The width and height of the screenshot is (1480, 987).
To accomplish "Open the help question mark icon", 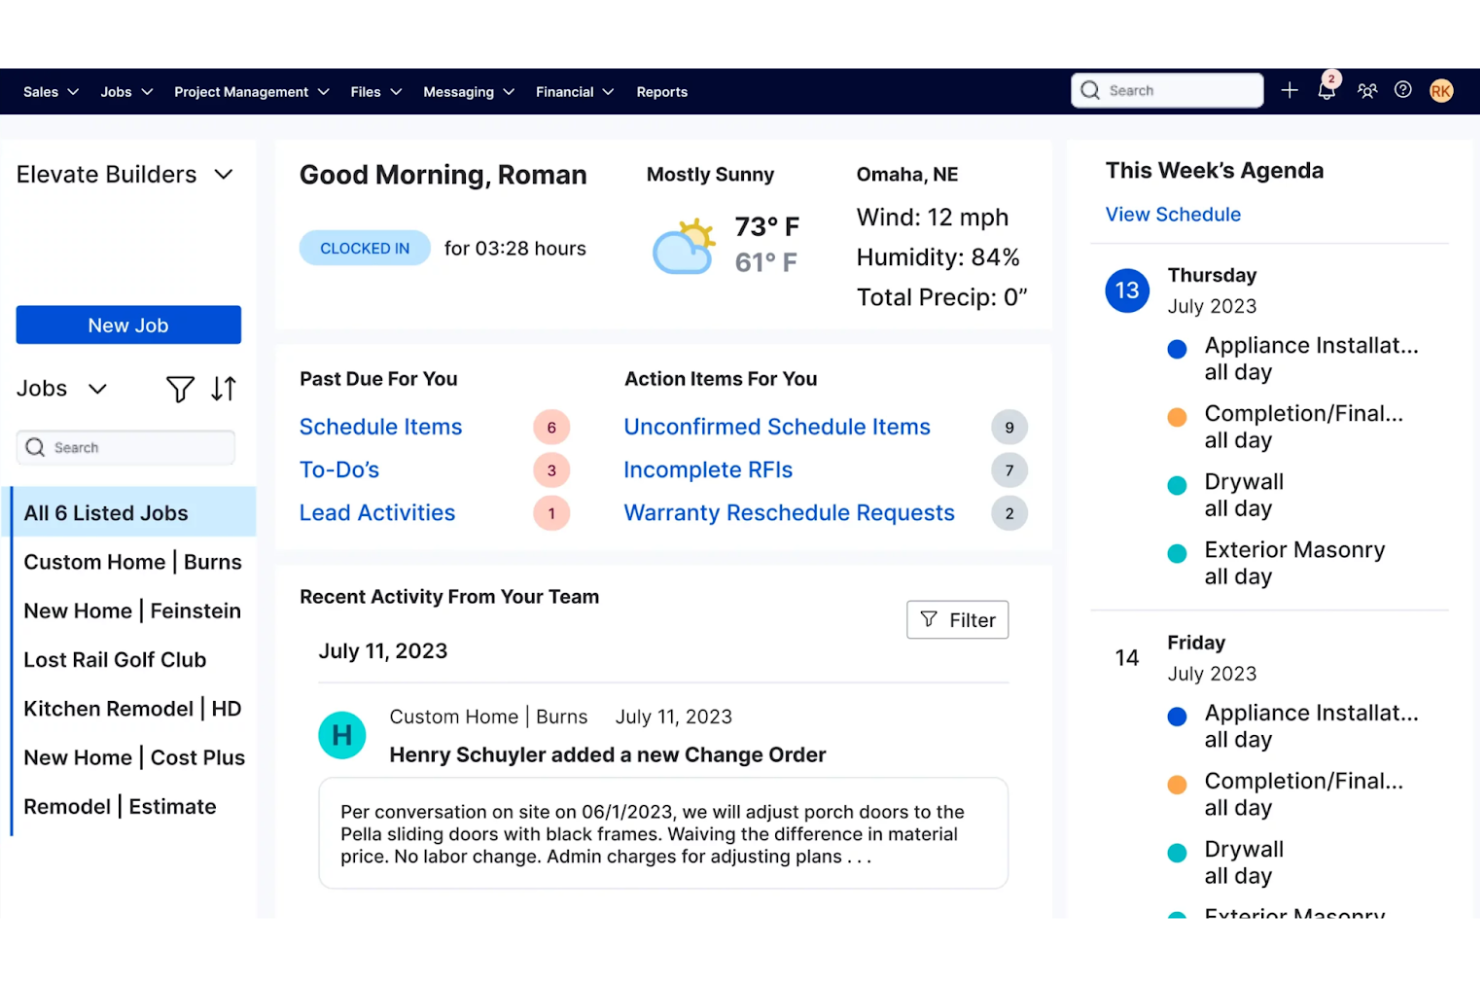I will pyautogui.click(x=1402, y=90).
